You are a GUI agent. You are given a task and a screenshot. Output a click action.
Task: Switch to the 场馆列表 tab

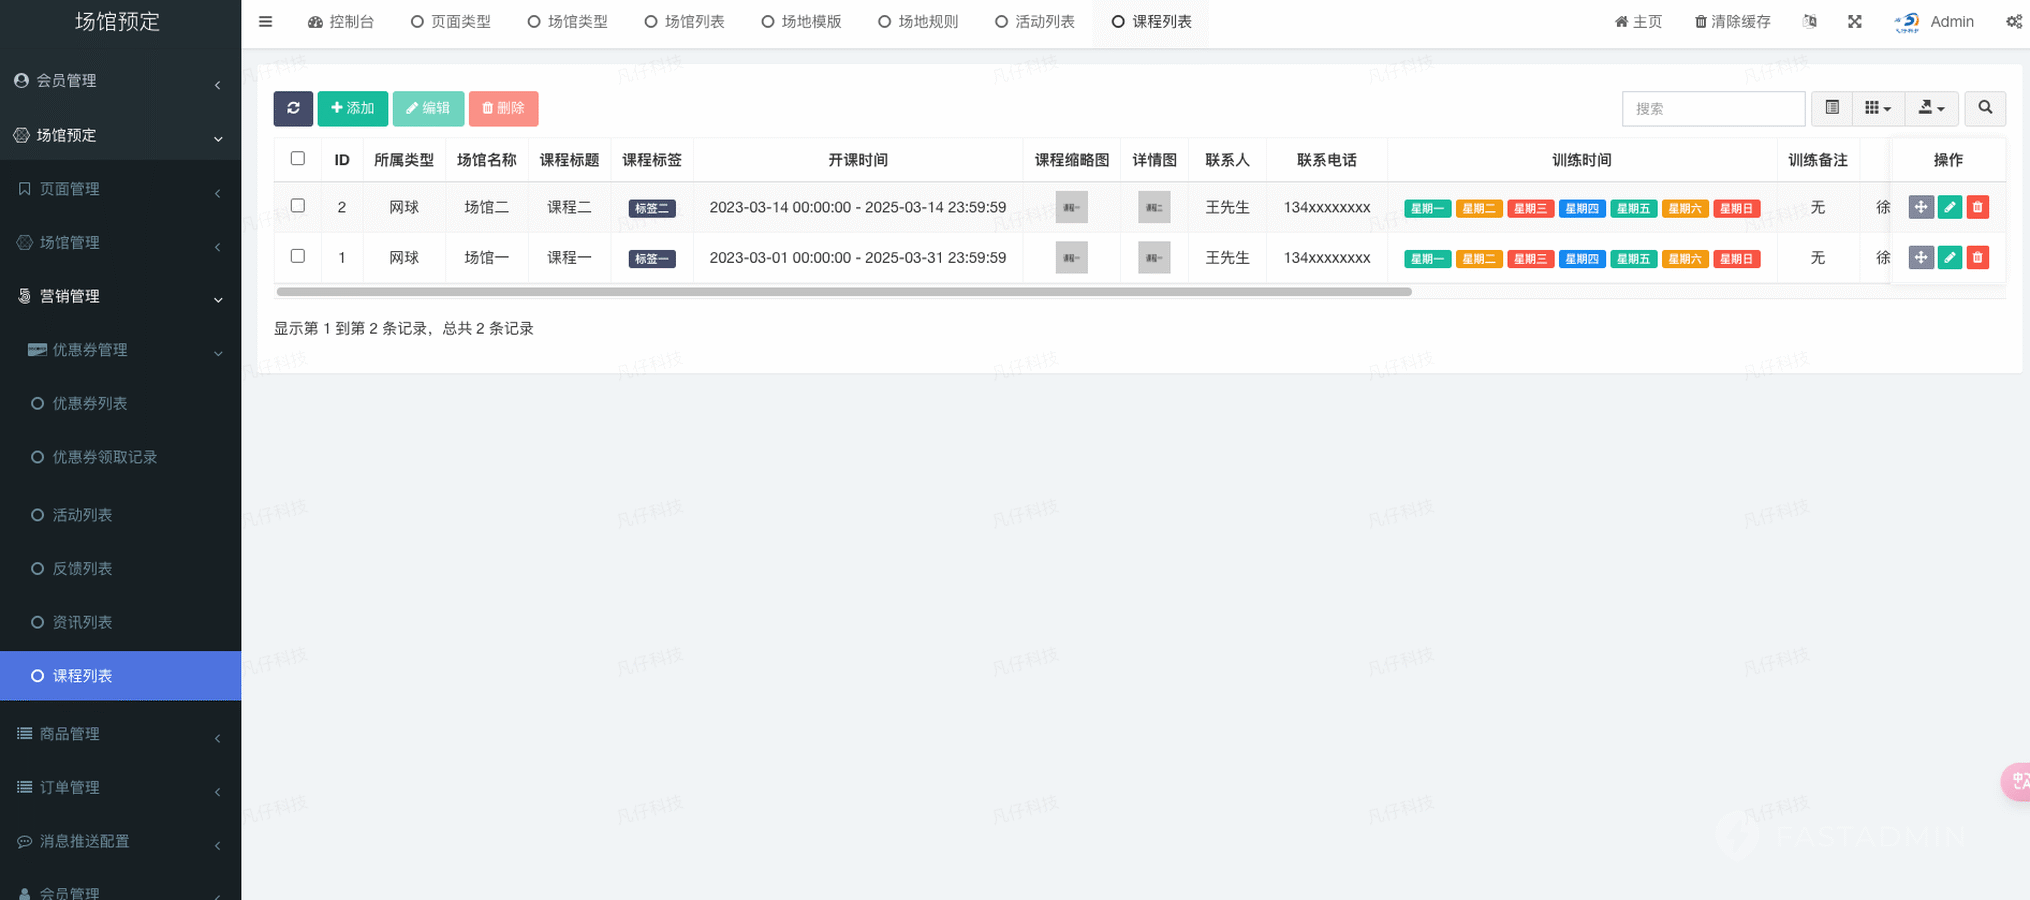pyautogui.click(x=685, y=22)
